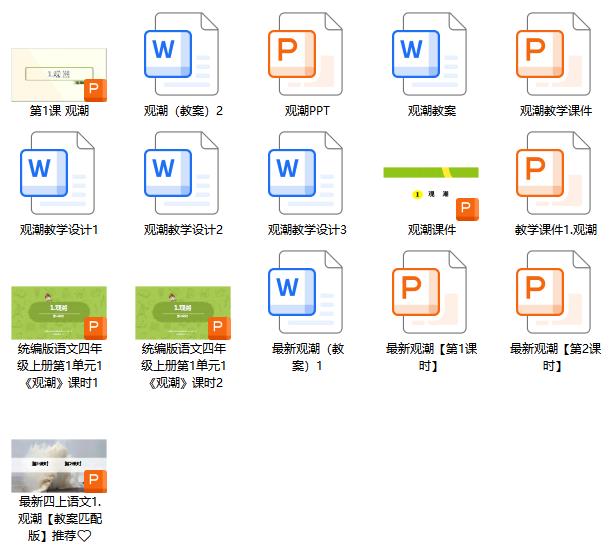Screen dimensions: 612x552
Task: Open the 观潮PPT PowerPoint file icon
Action: [x=307, y=54]
